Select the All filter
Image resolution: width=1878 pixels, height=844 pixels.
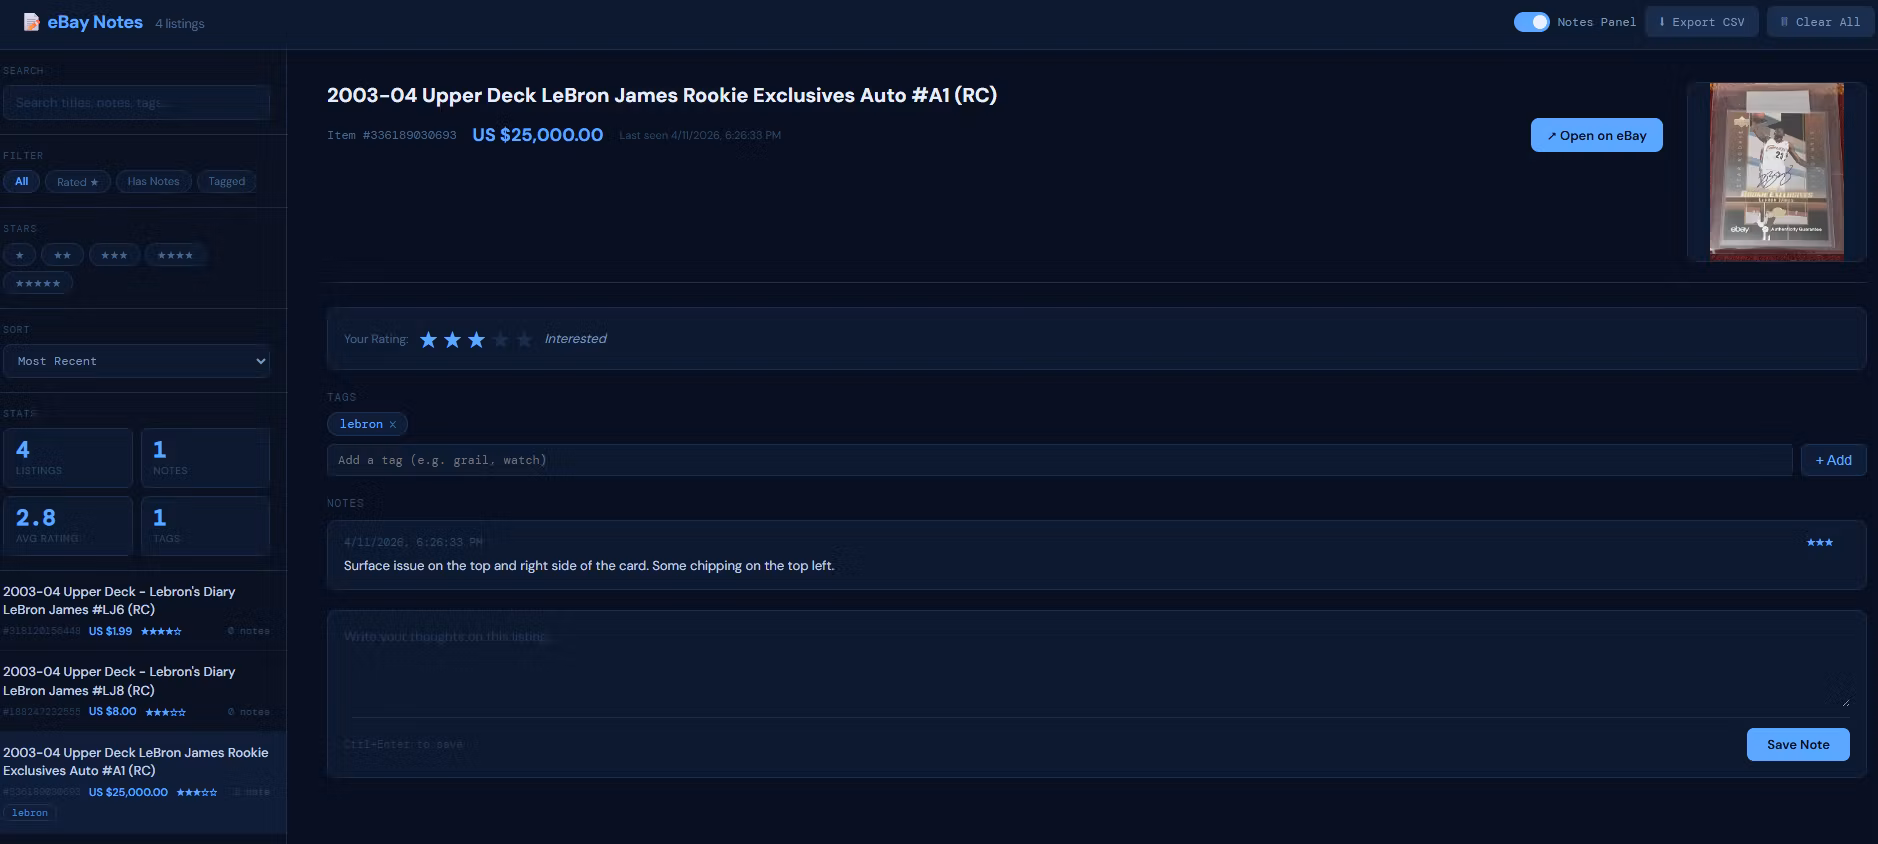(x=21, y=182)
